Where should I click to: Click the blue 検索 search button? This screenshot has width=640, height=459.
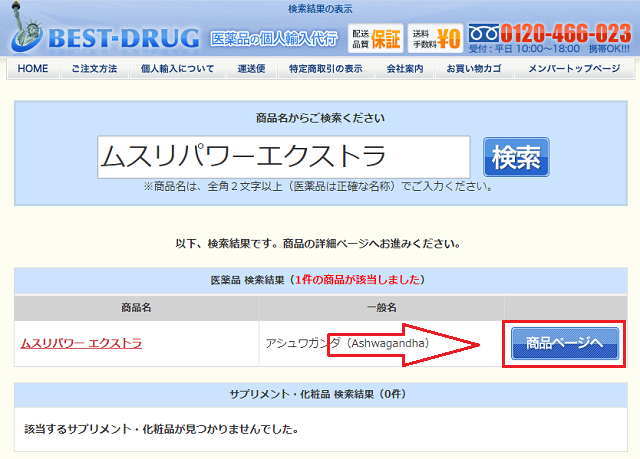pyautogui.click(x=516, y=157)
